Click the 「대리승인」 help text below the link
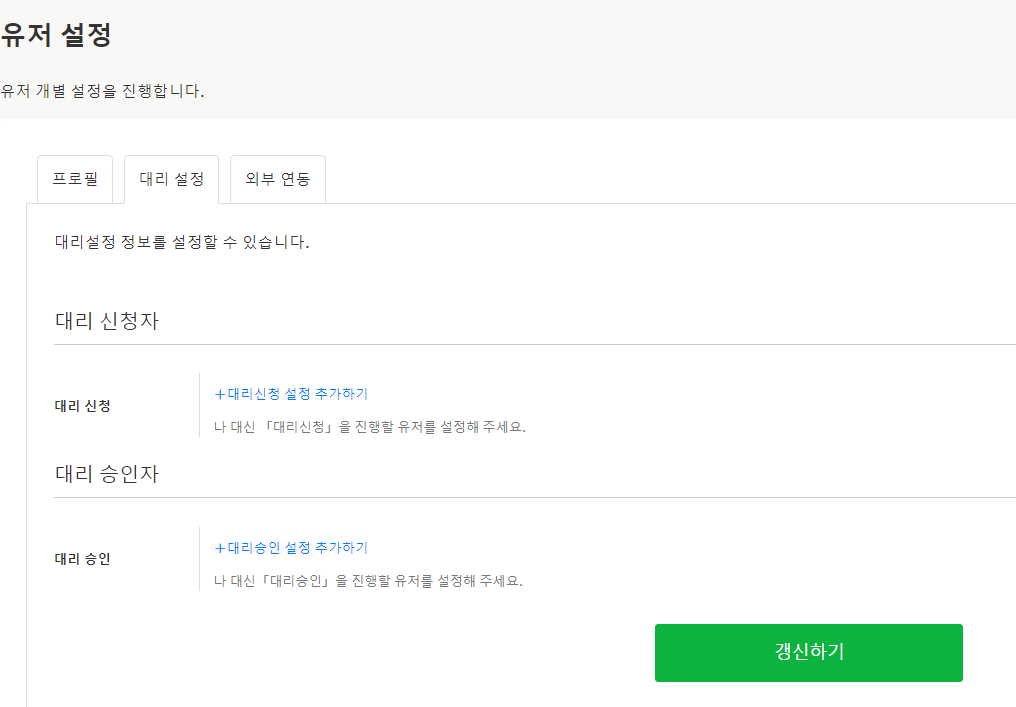The width and height of the screenshot is (1016, 707). [368, 581]
